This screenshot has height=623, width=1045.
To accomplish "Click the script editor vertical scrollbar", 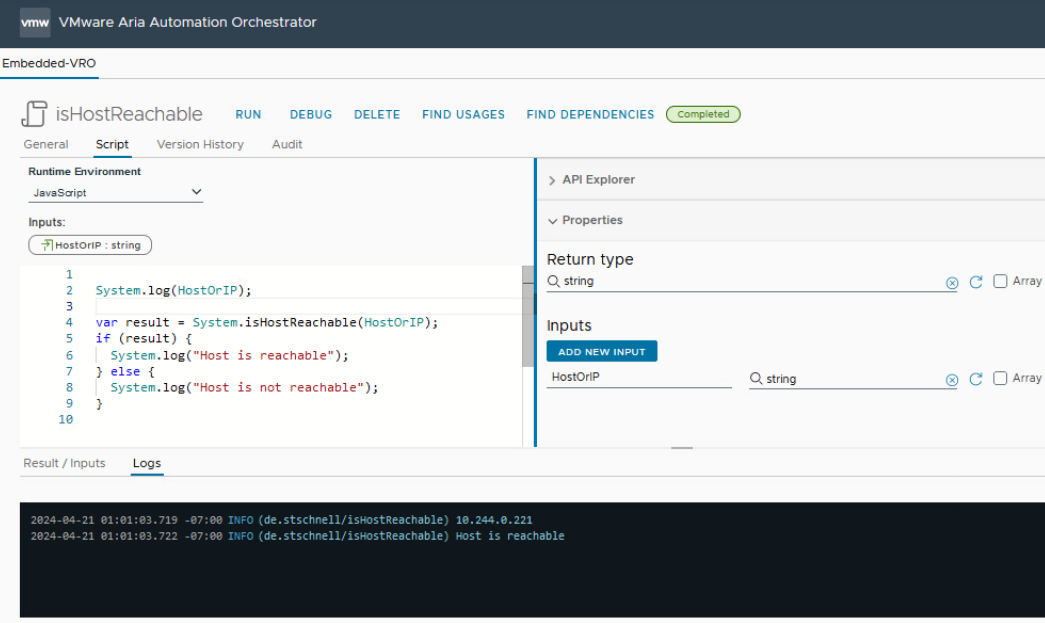I will click(x=528, y=316).
